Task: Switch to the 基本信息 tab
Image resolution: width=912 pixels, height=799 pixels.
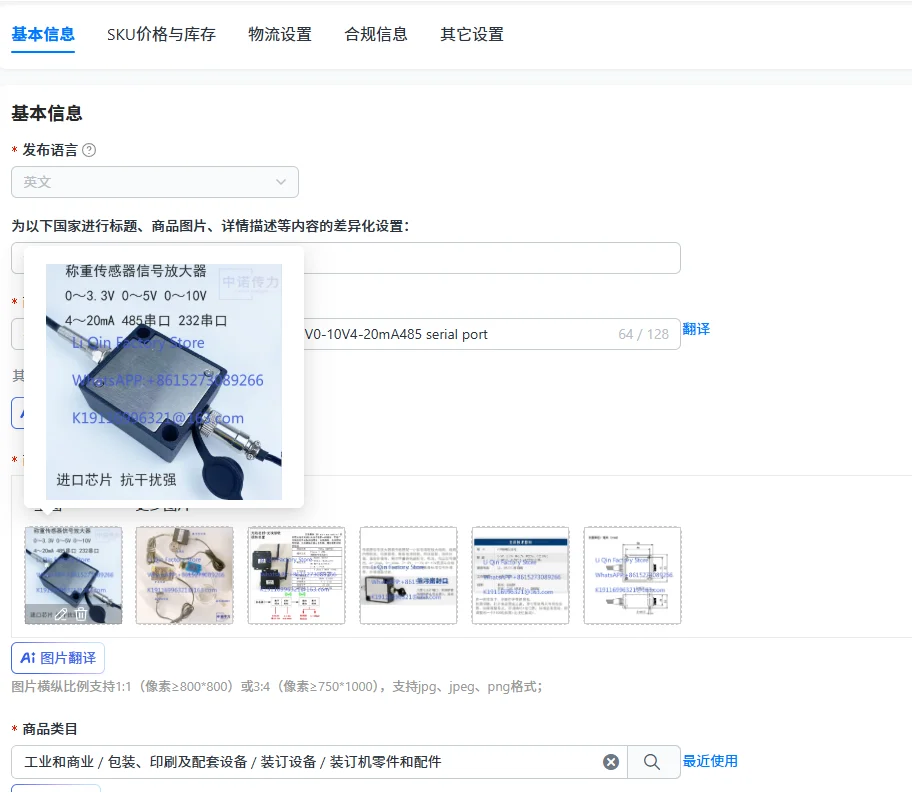Action: tap(43, 34)
